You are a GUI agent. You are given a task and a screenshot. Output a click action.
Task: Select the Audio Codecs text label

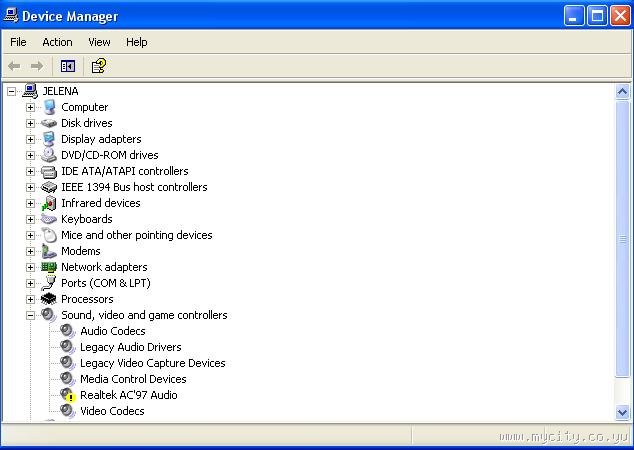(113, 331)
